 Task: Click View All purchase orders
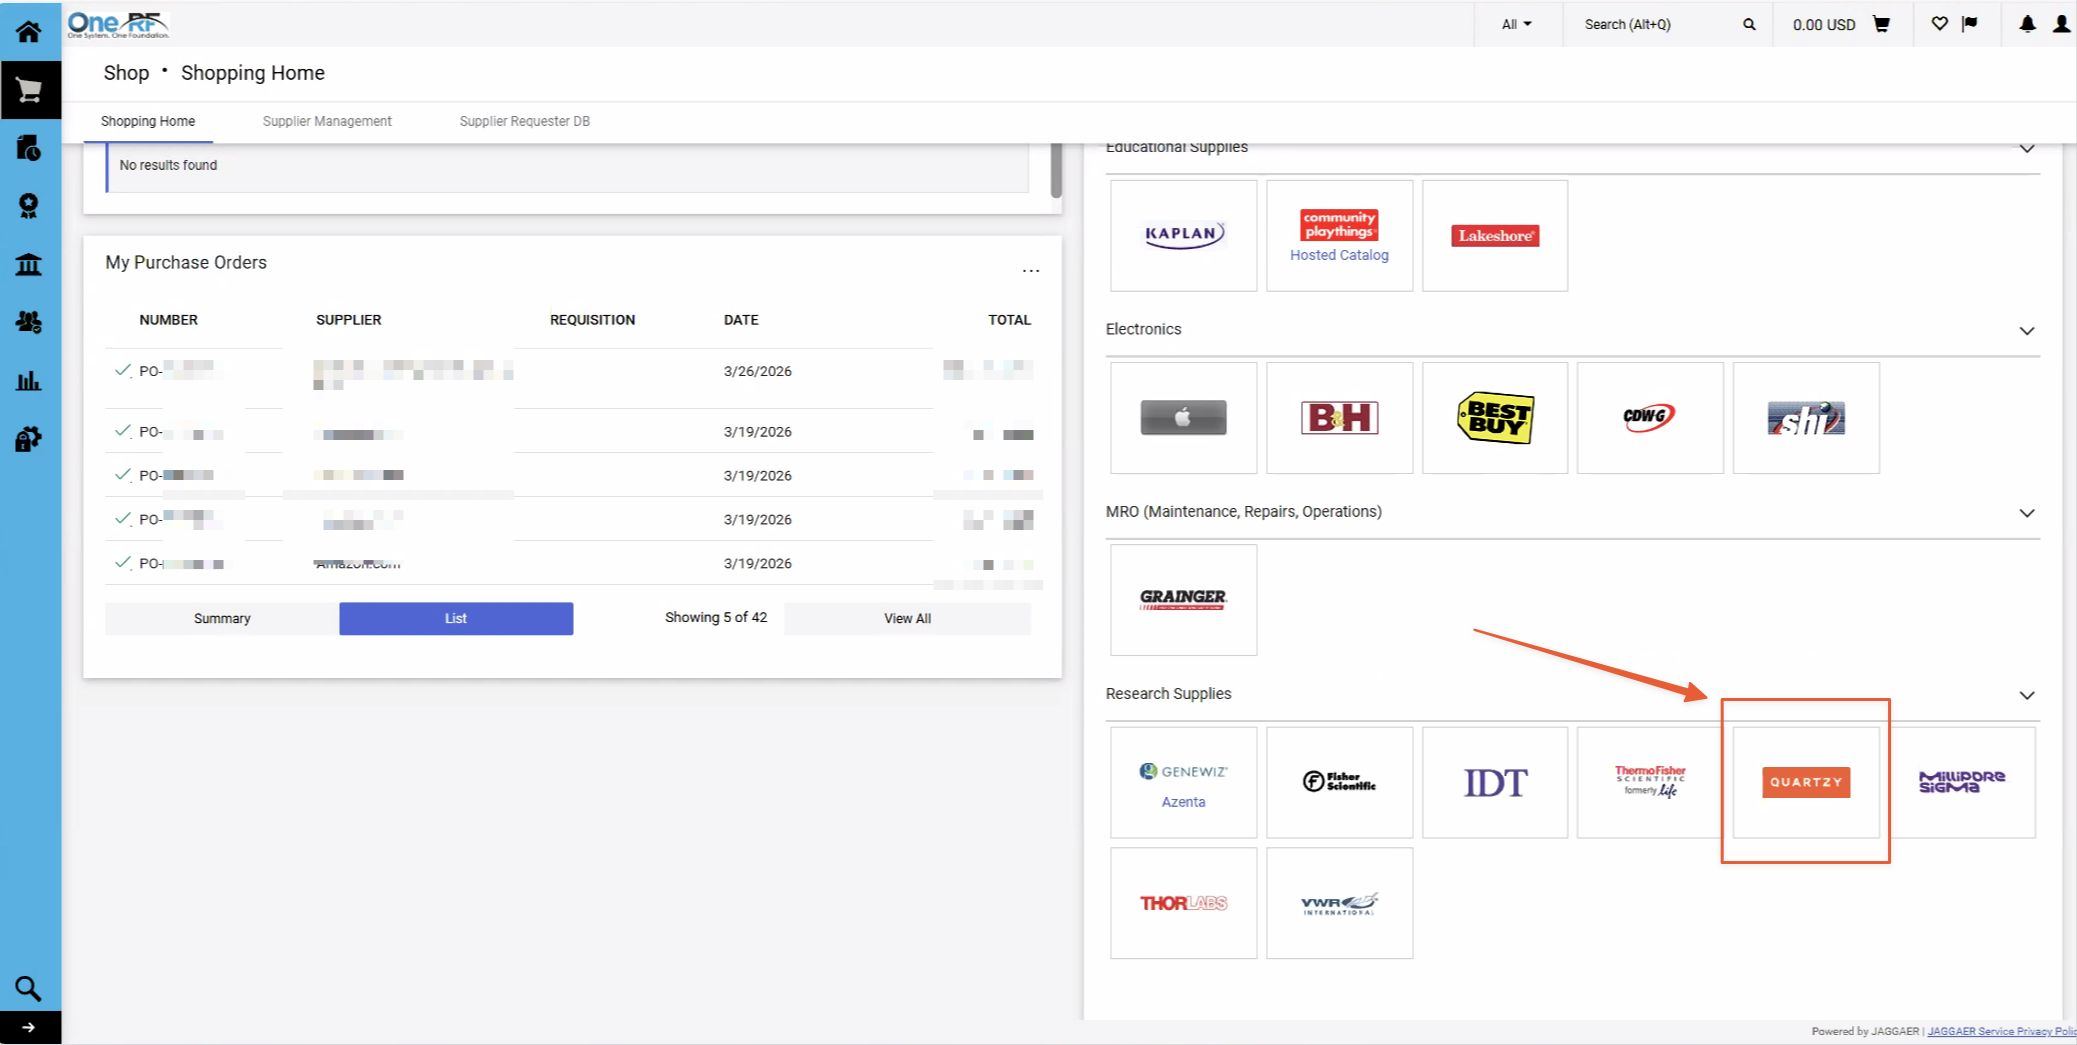click(907, 618)
